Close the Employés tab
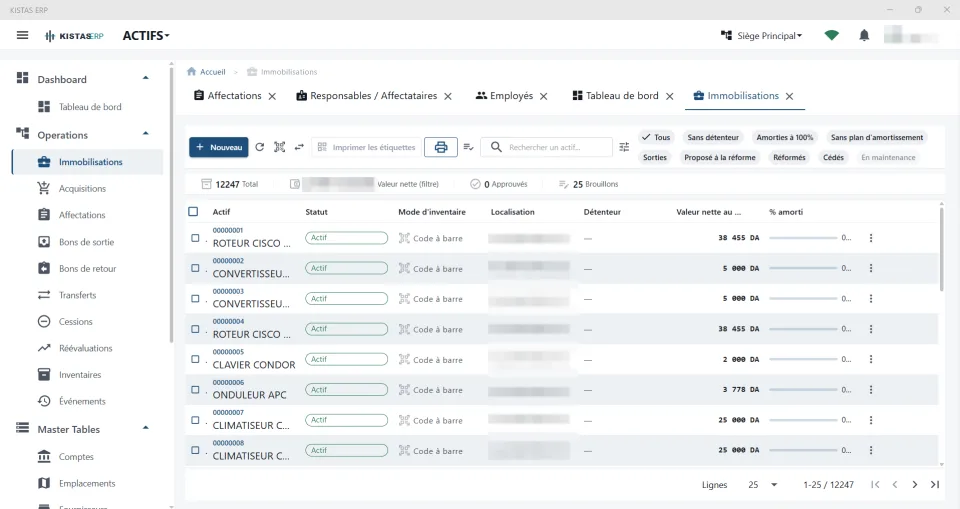Screen dimensions: 960x509 (544, 96)
